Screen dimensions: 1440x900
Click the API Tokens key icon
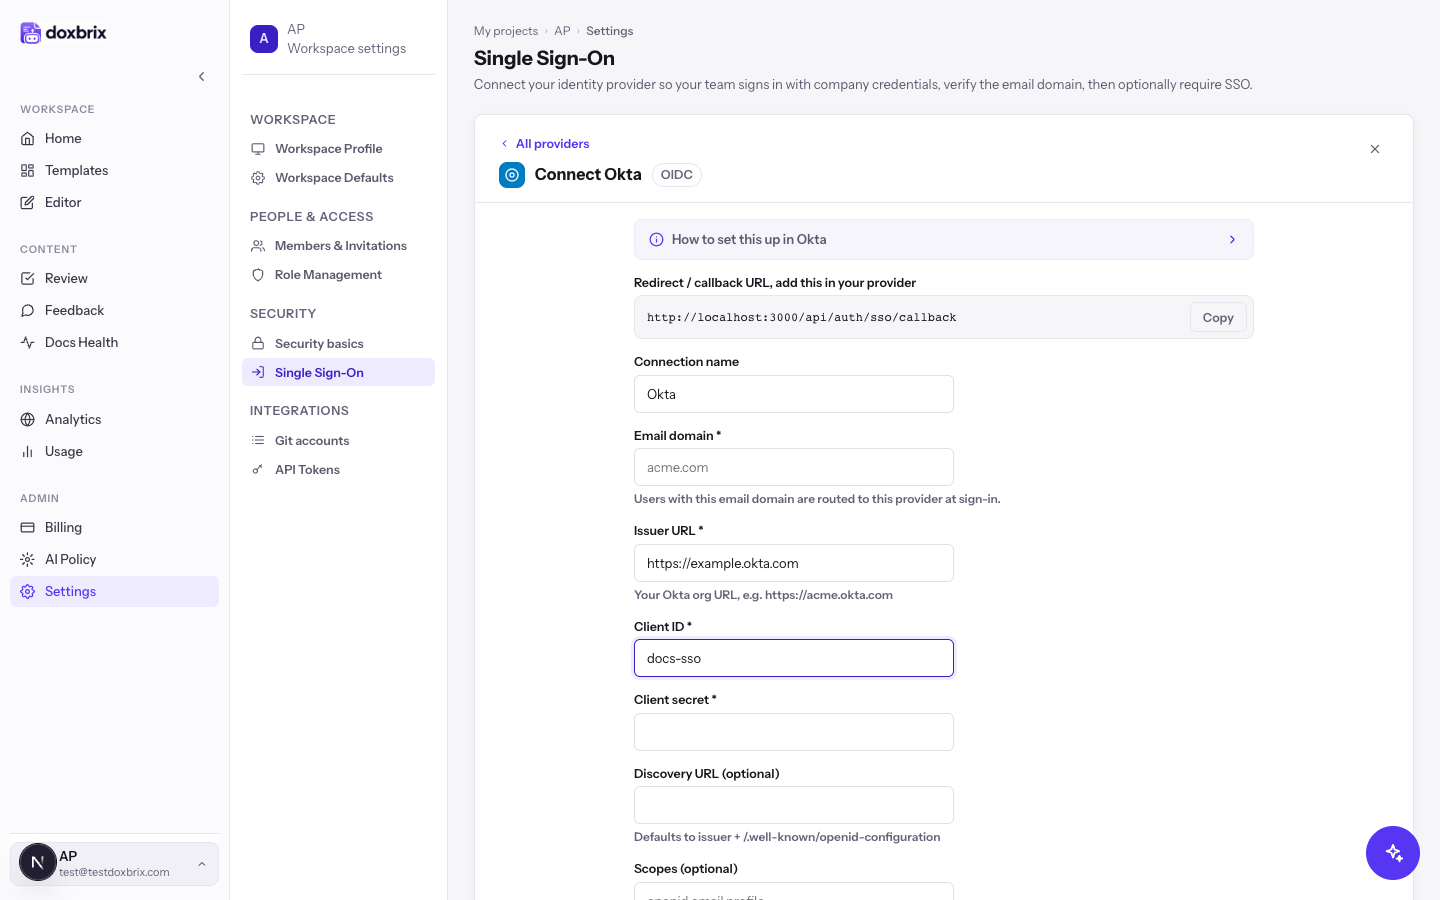258,469
